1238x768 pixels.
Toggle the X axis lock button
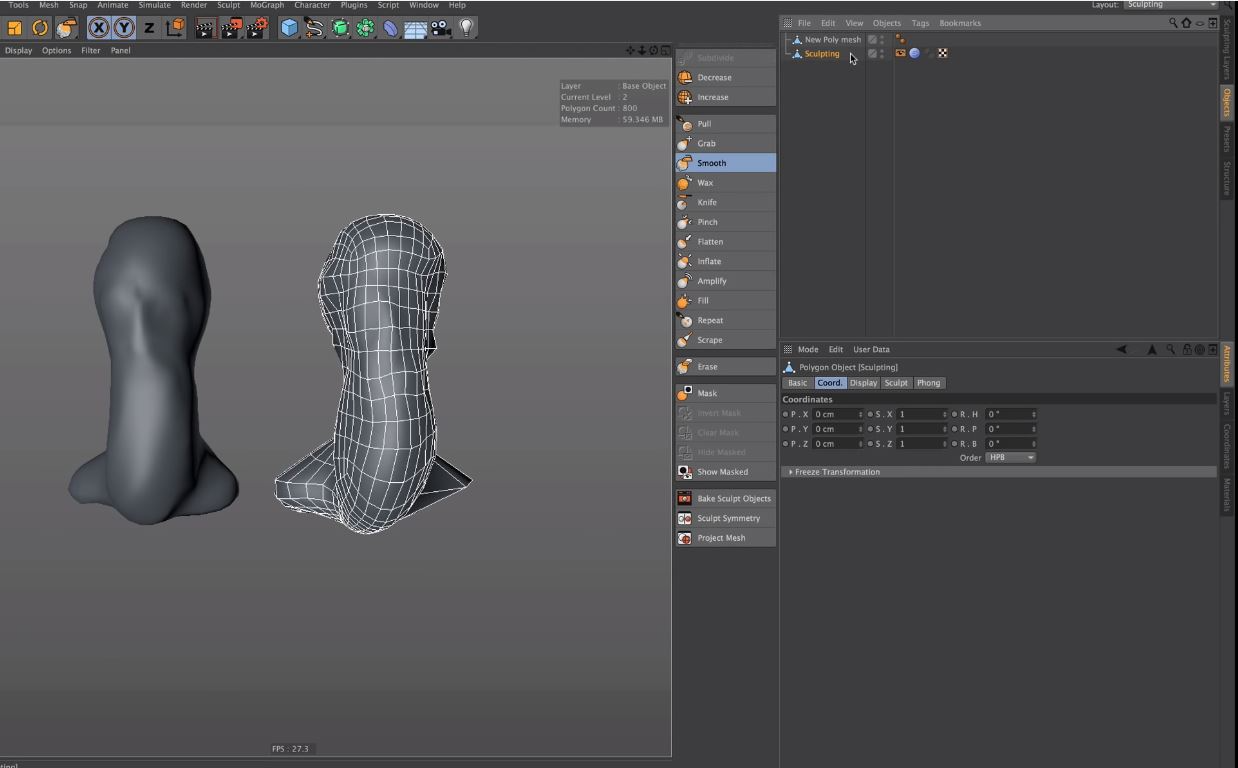98,27
